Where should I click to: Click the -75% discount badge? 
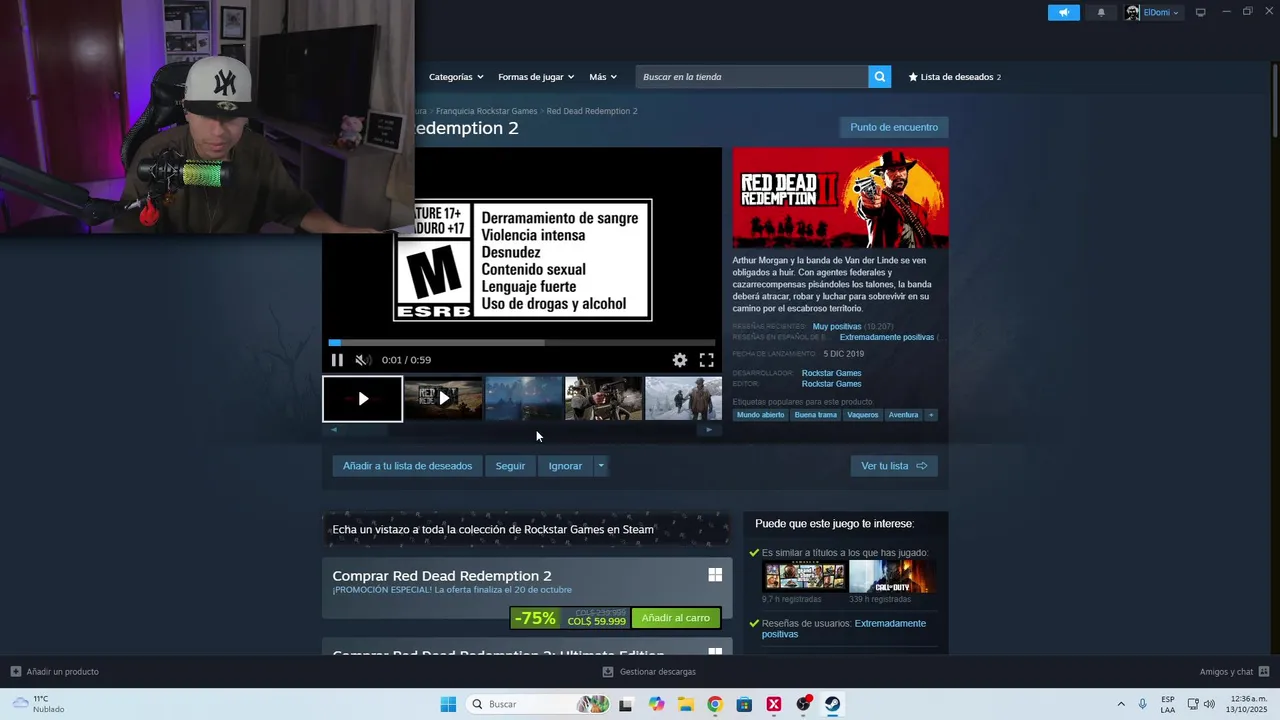tap(535, 618)
